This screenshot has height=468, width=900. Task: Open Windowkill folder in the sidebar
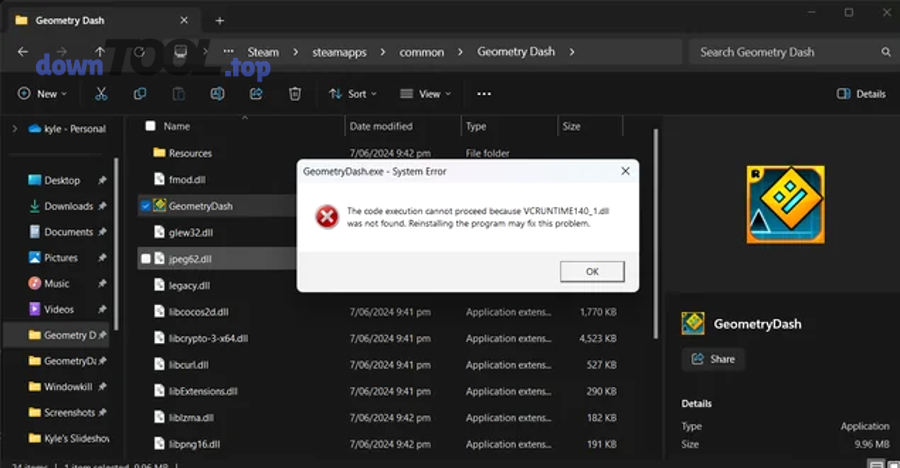coord(68,387)
